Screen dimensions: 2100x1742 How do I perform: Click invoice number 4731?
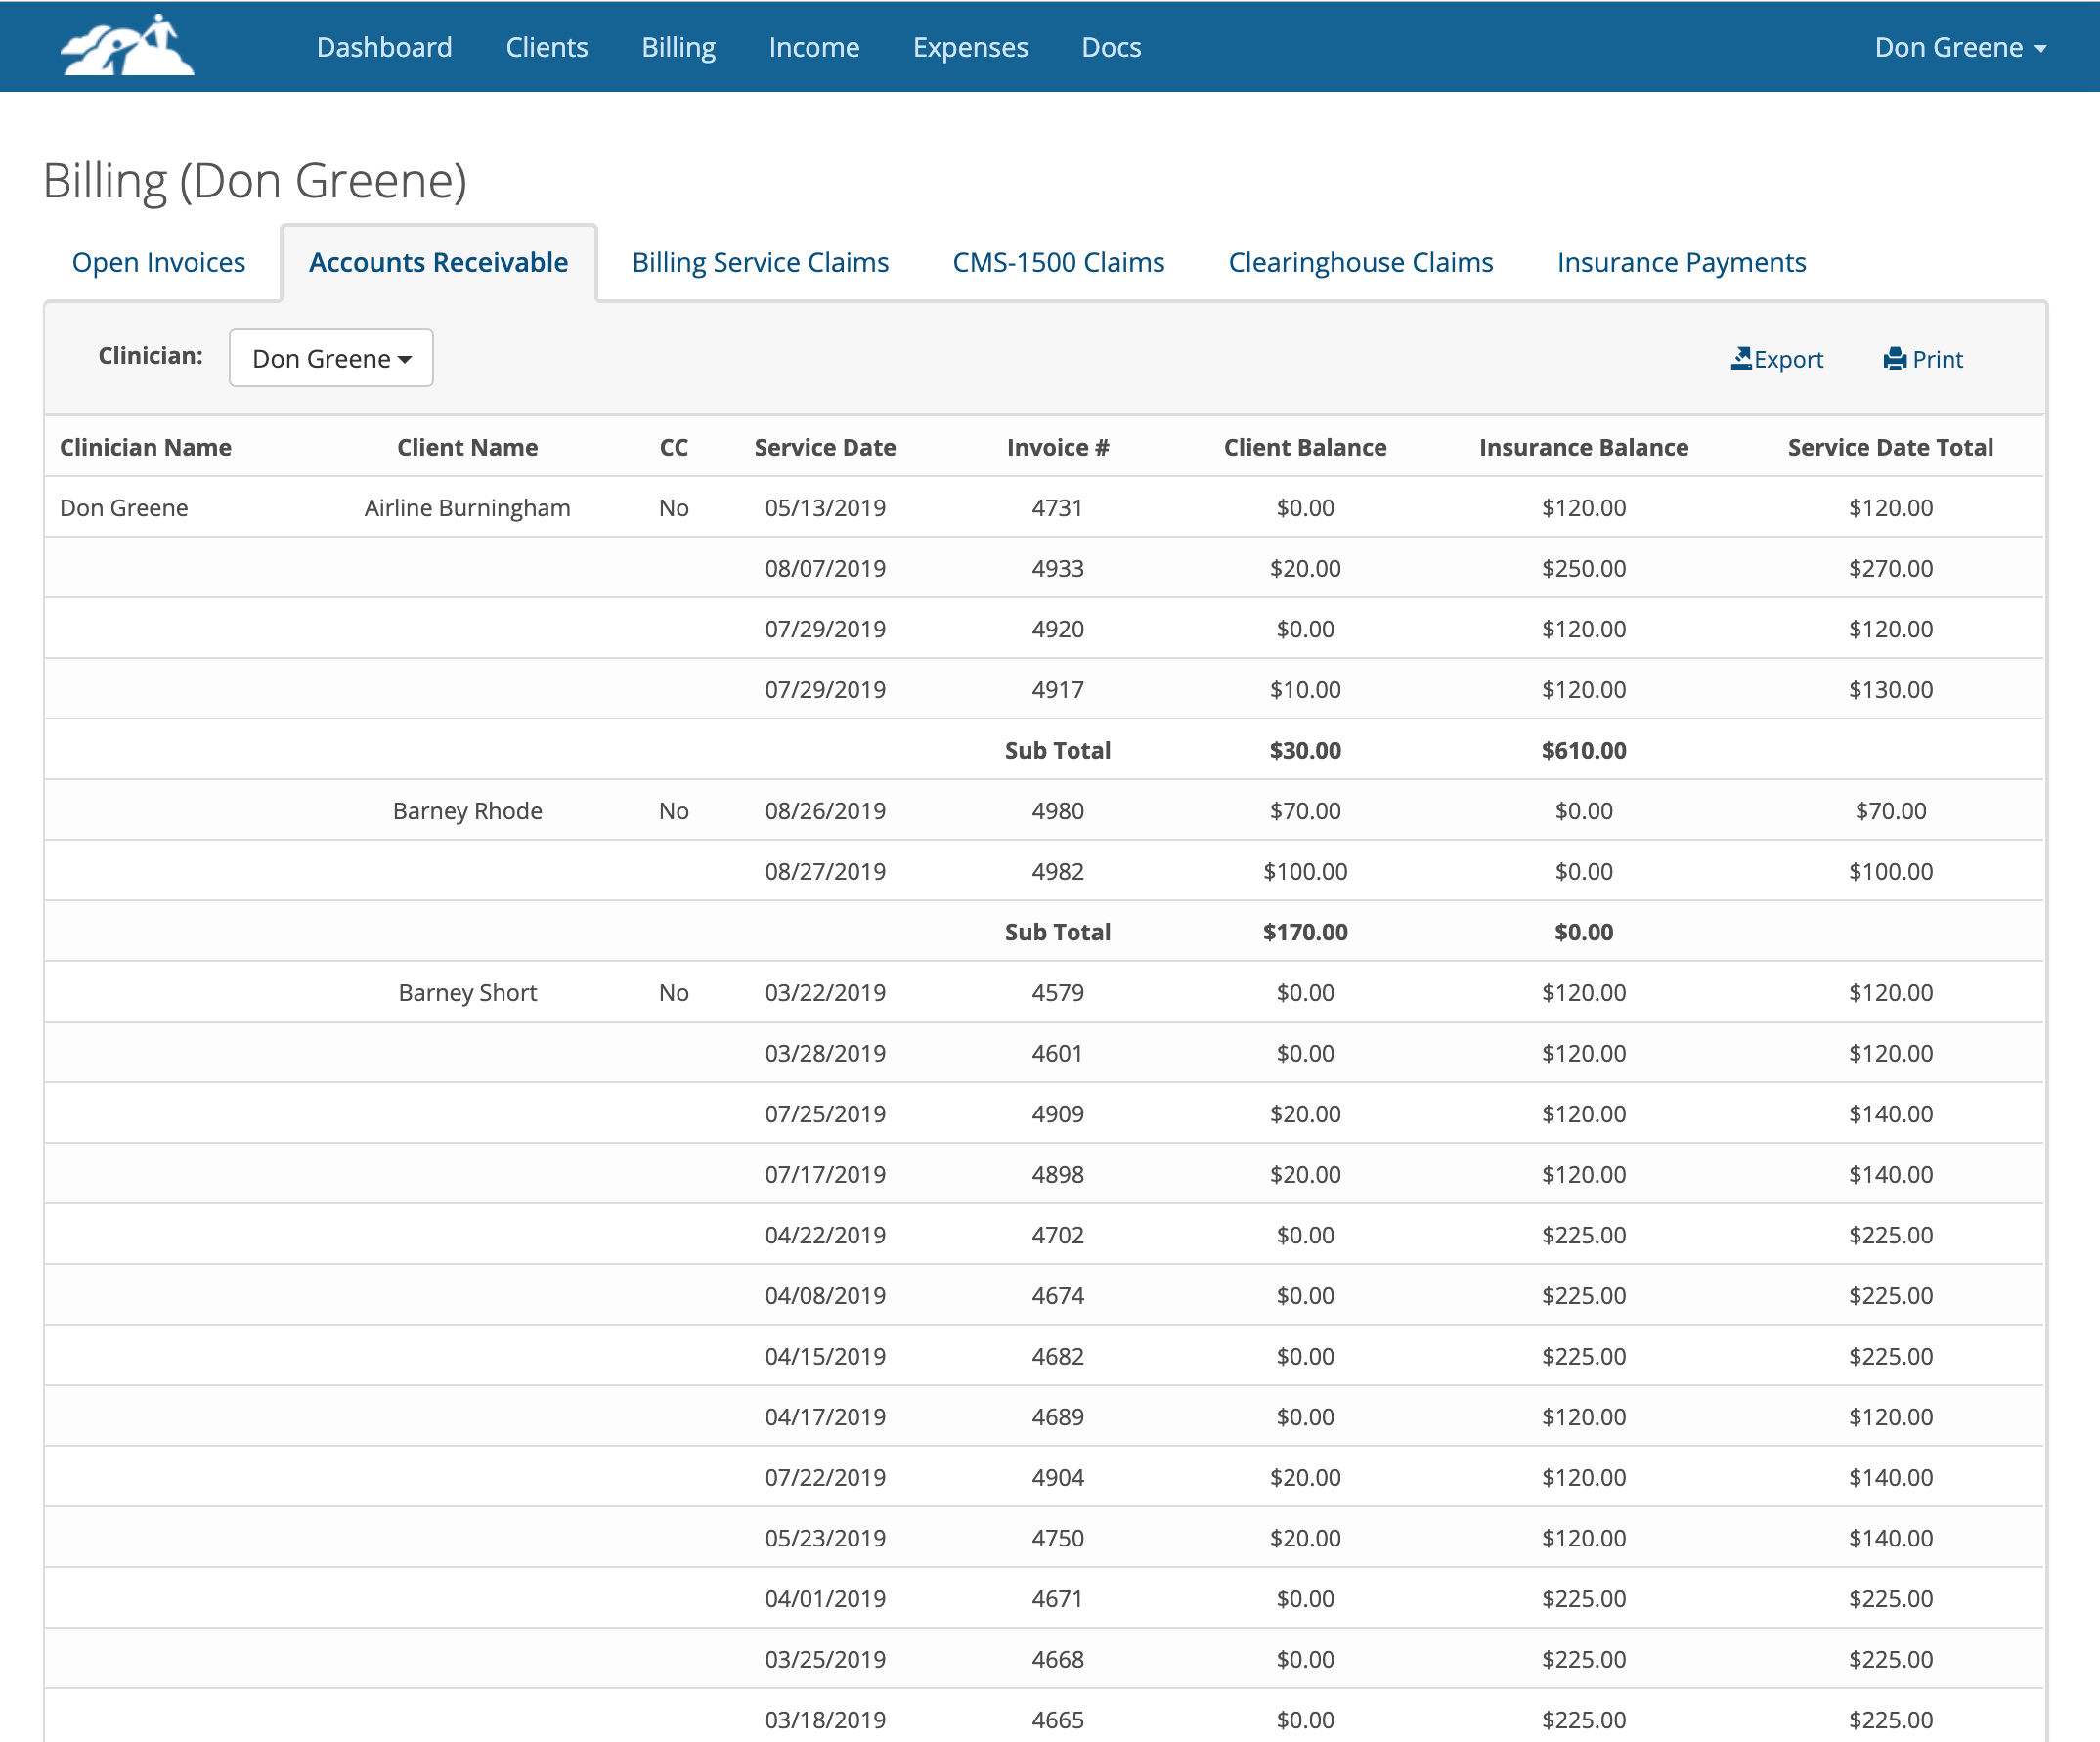(x=1056, y=507)
